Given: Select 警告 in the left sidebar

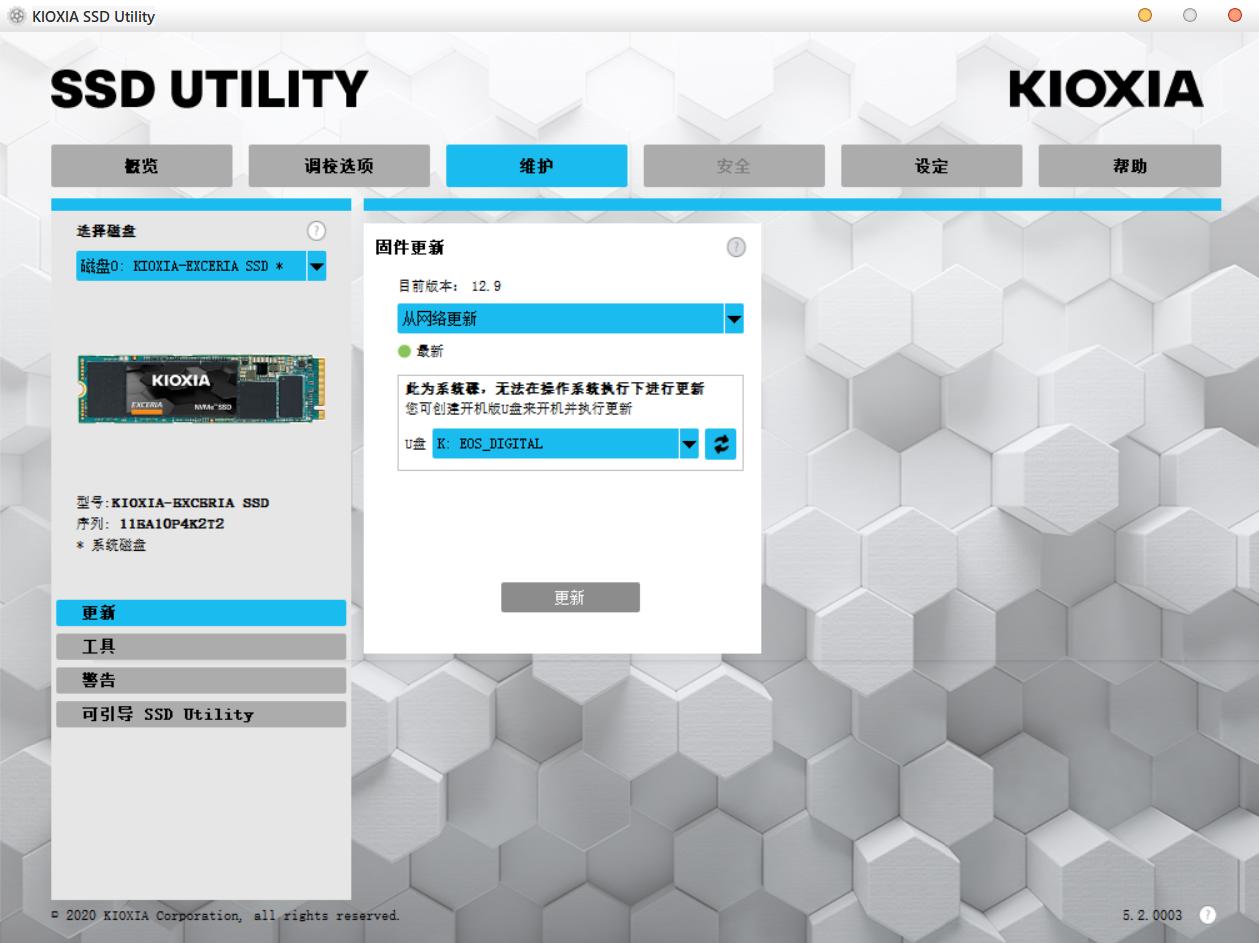Looking at the screenshot, I should (x=201, y=680).
